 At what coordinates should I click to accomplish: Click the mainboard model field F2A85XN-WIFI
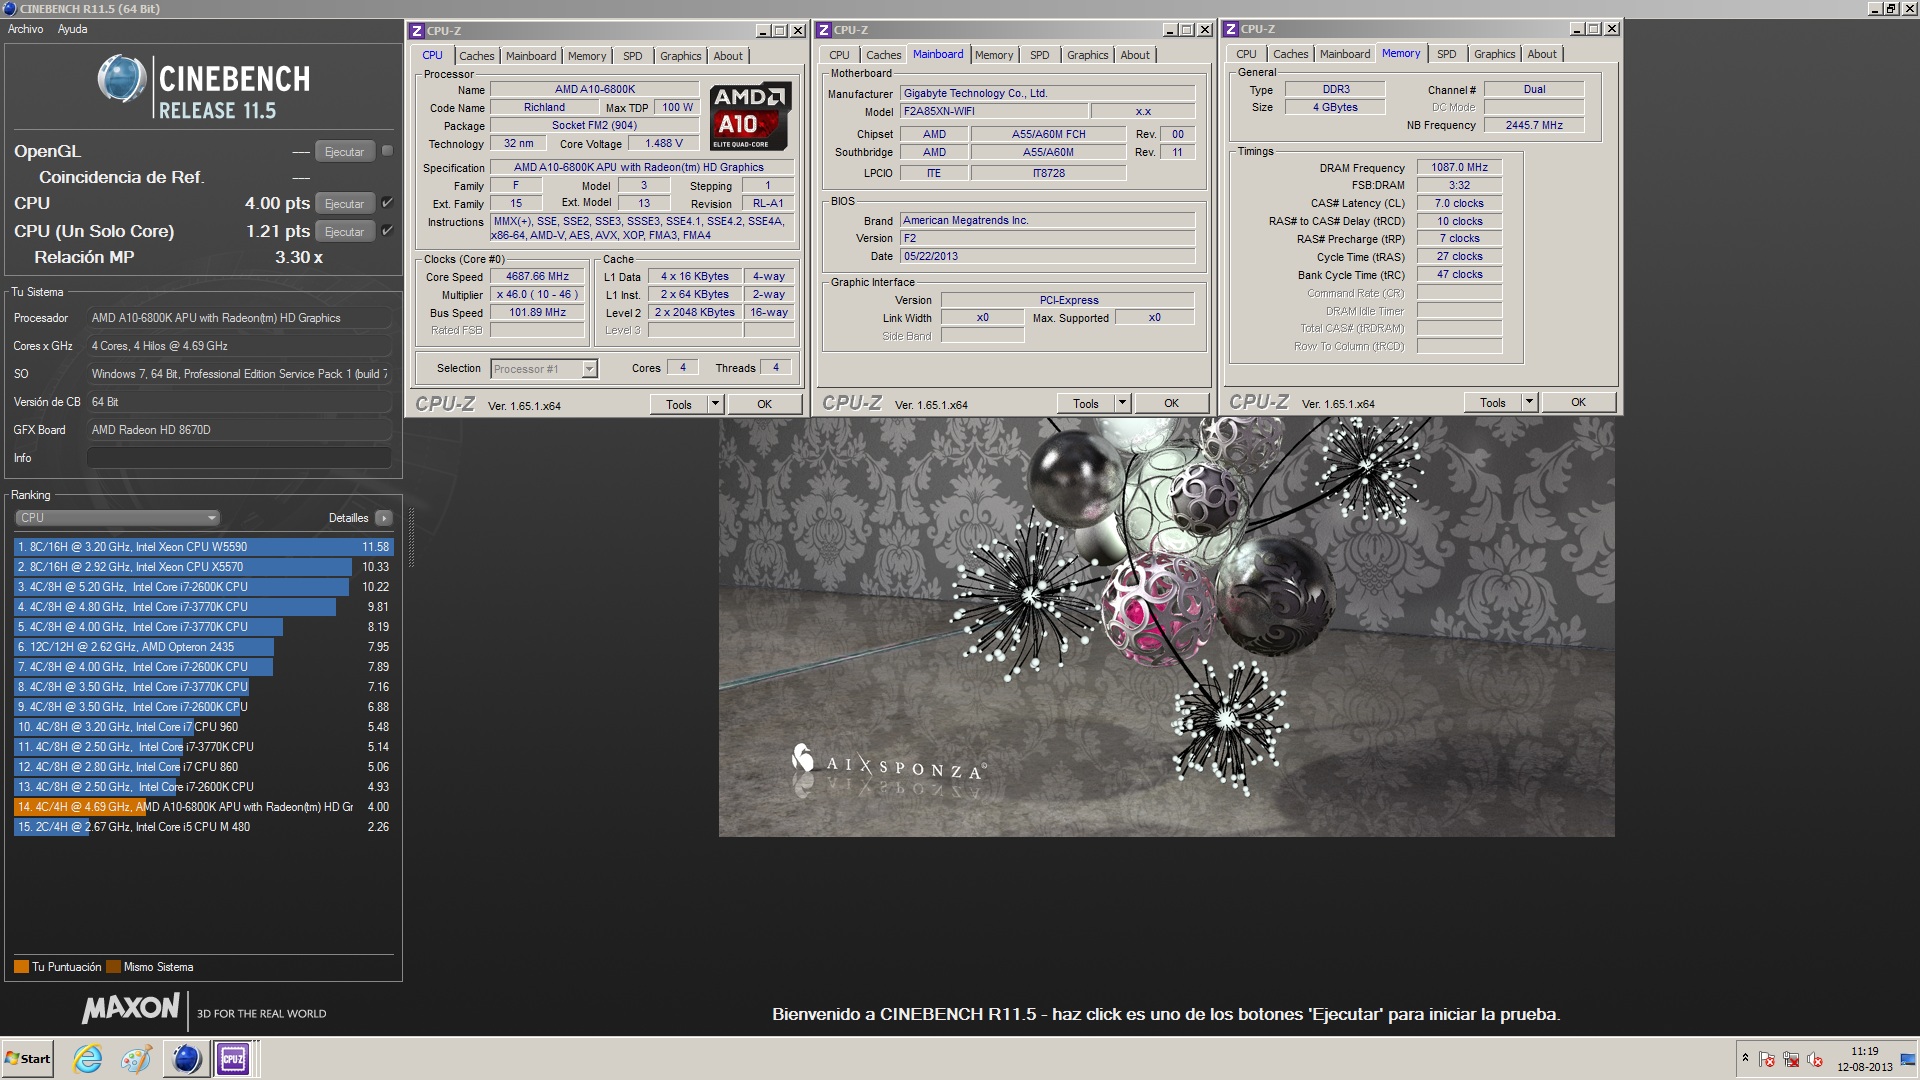992,112
